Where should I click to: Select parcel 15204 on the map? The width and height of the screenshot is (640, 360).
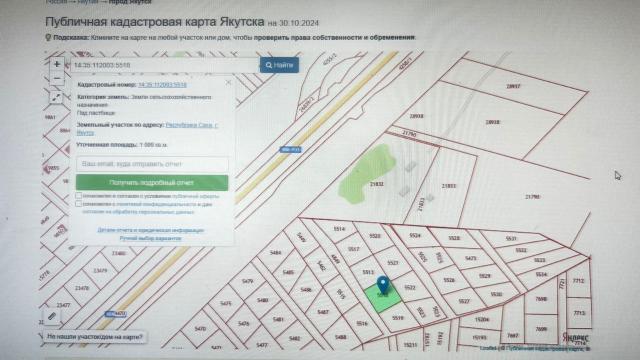(x=482, y=320)
